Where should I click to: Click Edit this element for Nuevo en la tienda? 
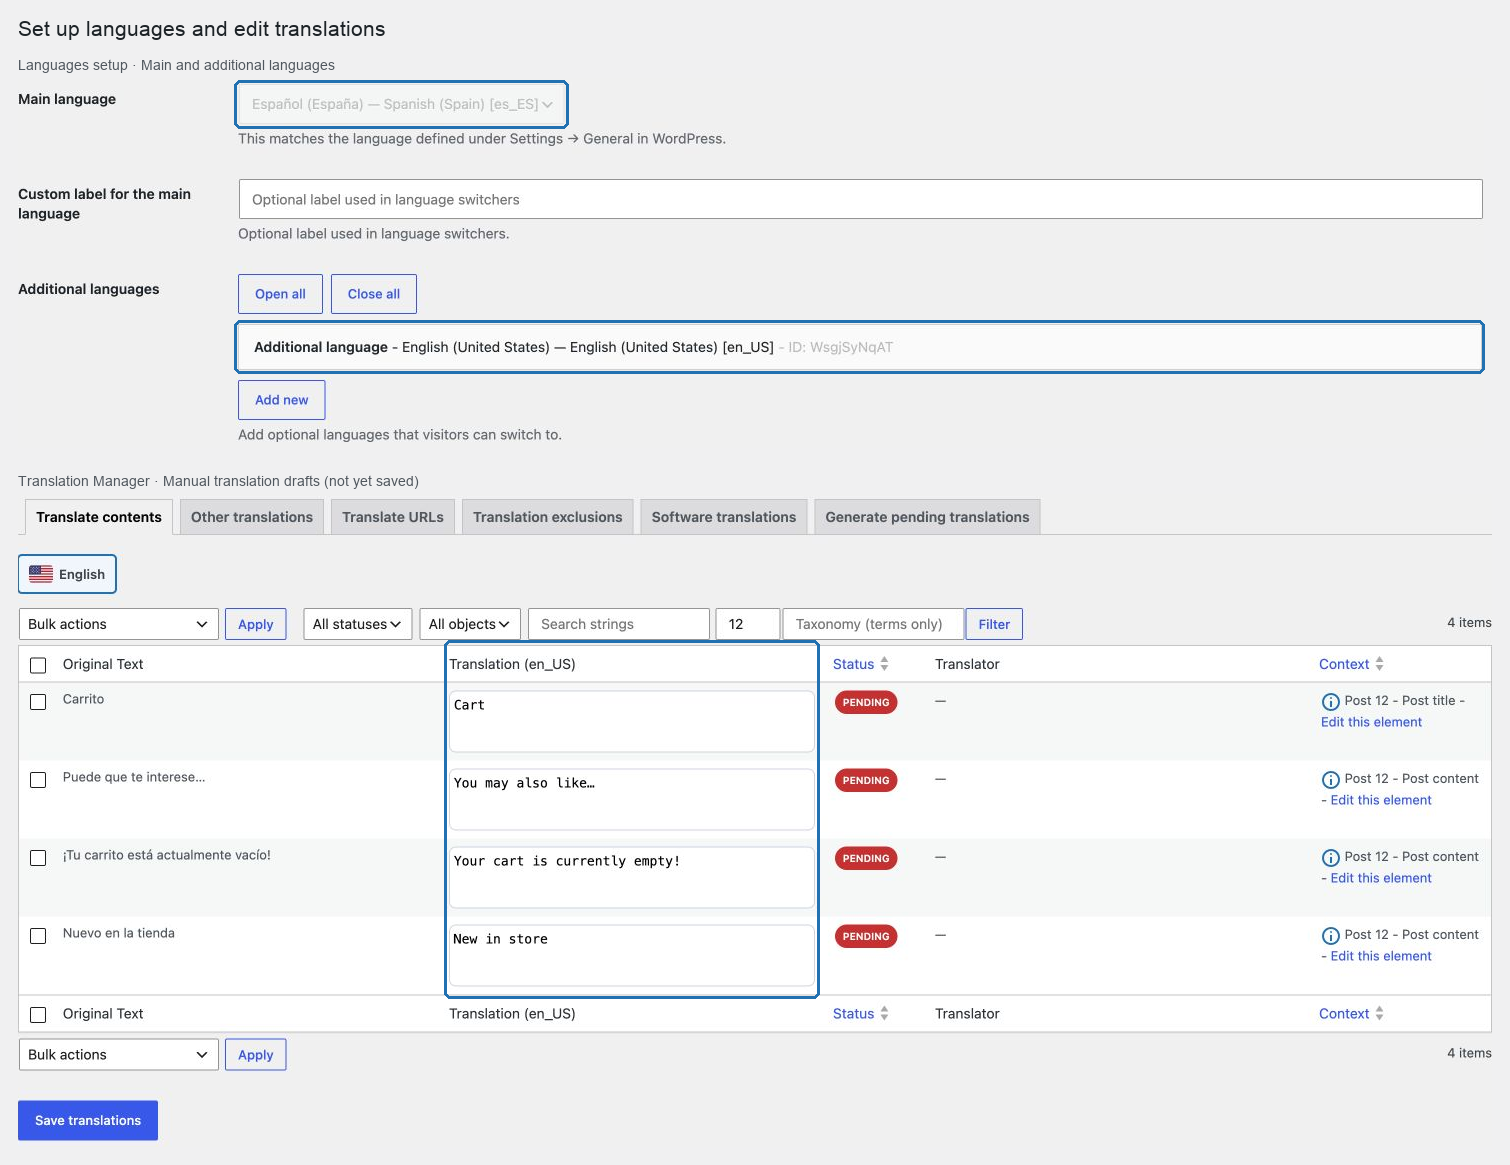click(x=1381, y=956)
